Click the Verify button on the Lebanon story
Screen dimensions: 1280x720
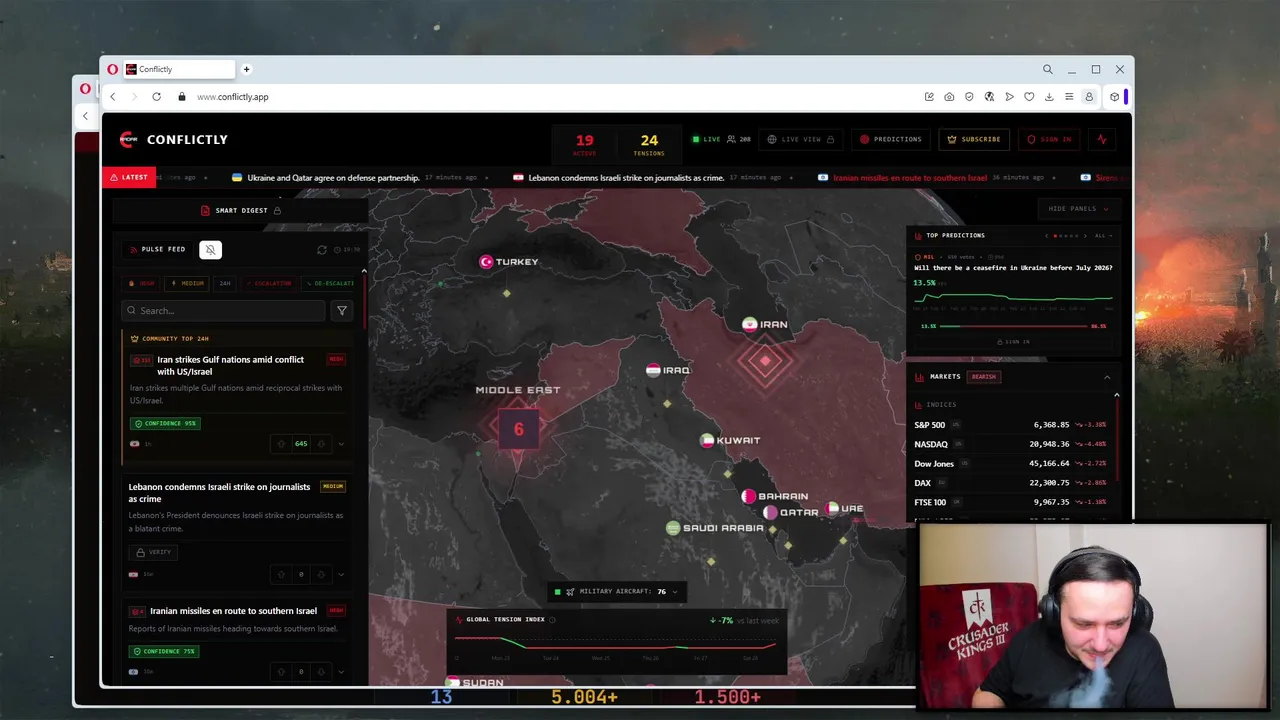154,552
